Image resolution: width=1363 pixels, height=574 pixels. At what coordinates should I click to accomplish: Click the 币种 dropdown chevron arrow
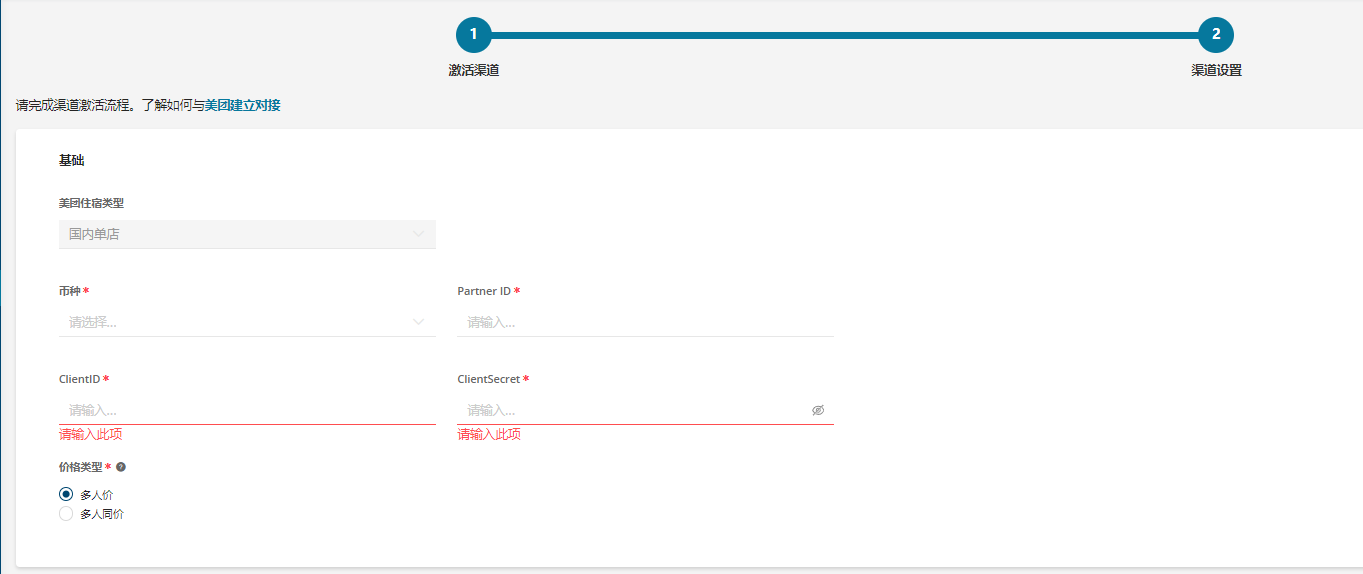pos(418,322)
